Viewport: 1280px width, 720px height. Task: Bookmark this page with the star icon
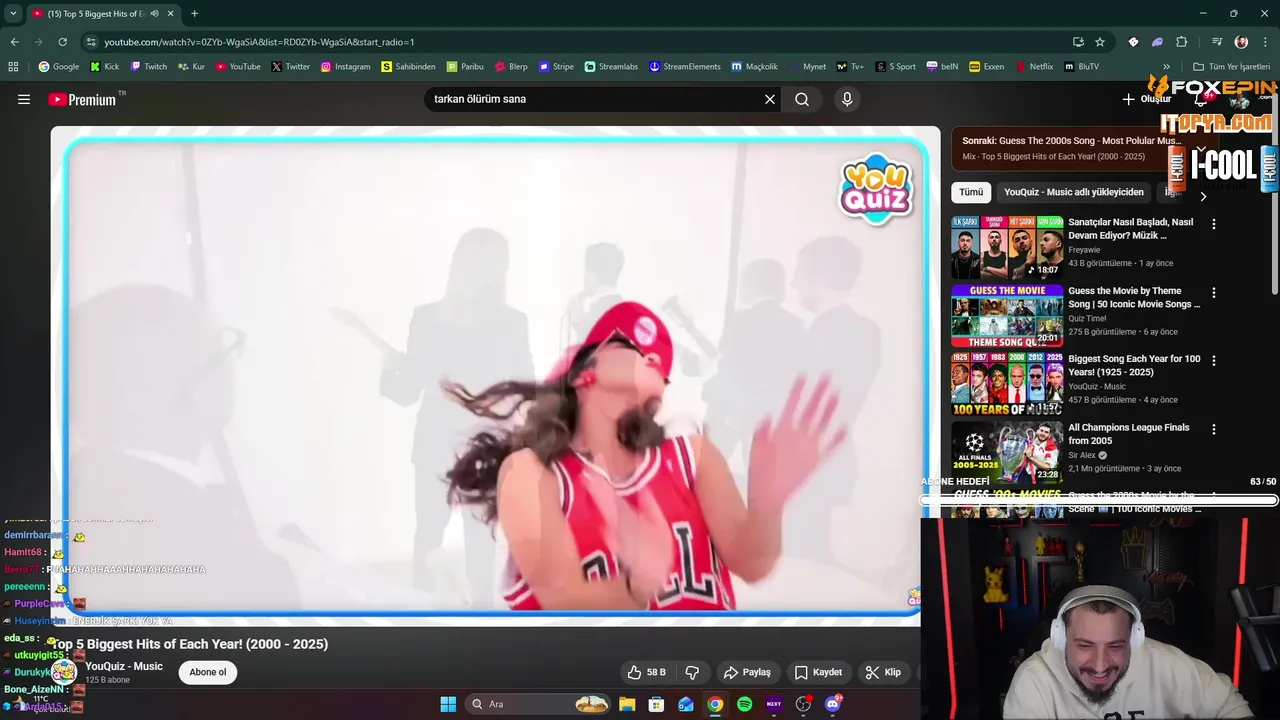point(1100,42)
